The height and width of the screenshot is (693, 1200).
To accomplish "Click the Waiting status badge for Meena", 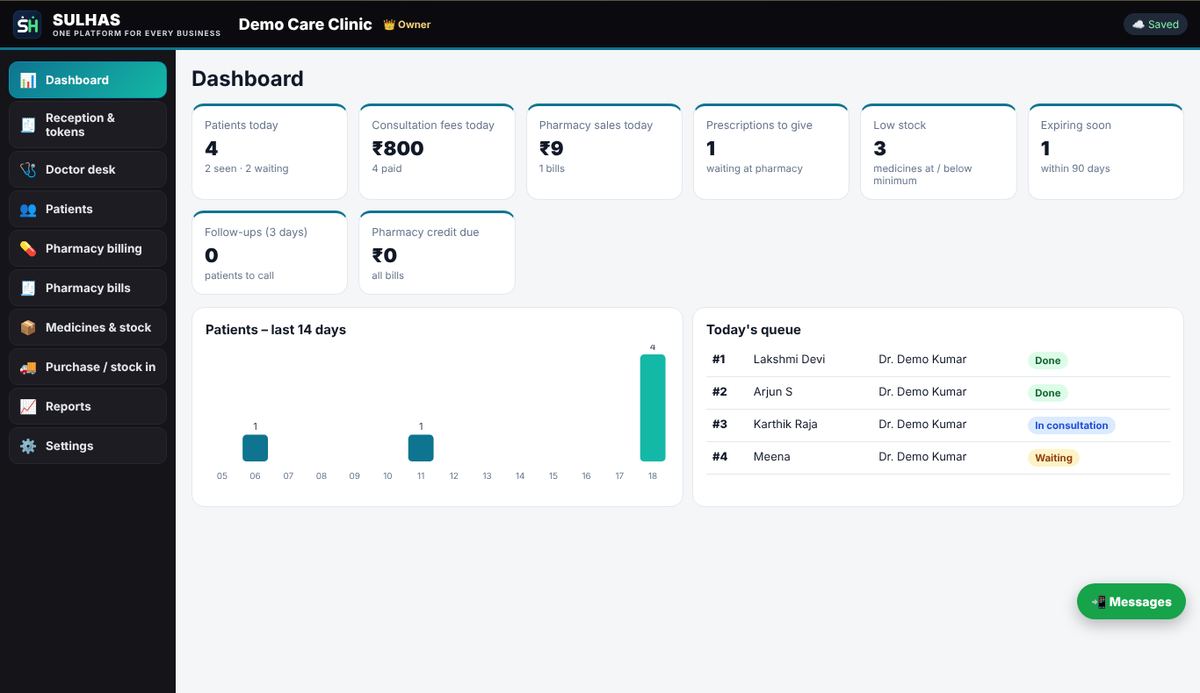I will 1054,458.
